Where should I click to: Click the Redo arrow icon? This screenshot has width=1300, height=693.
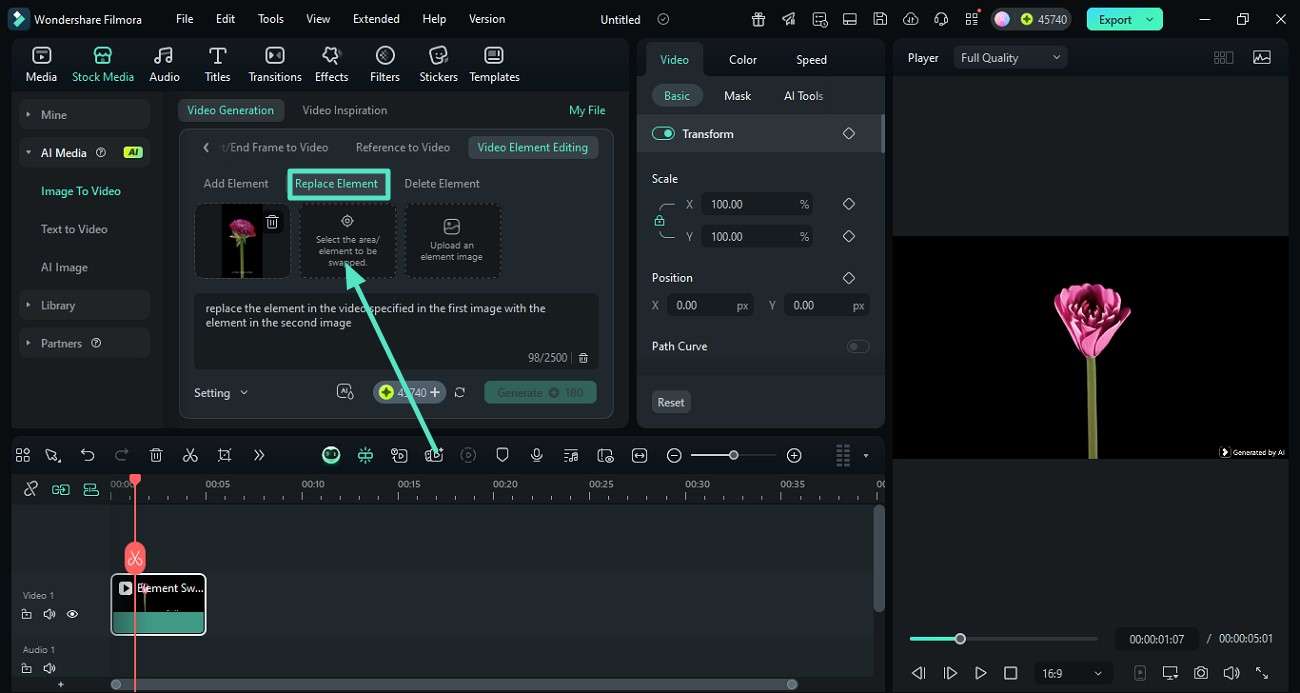[122, 455]
